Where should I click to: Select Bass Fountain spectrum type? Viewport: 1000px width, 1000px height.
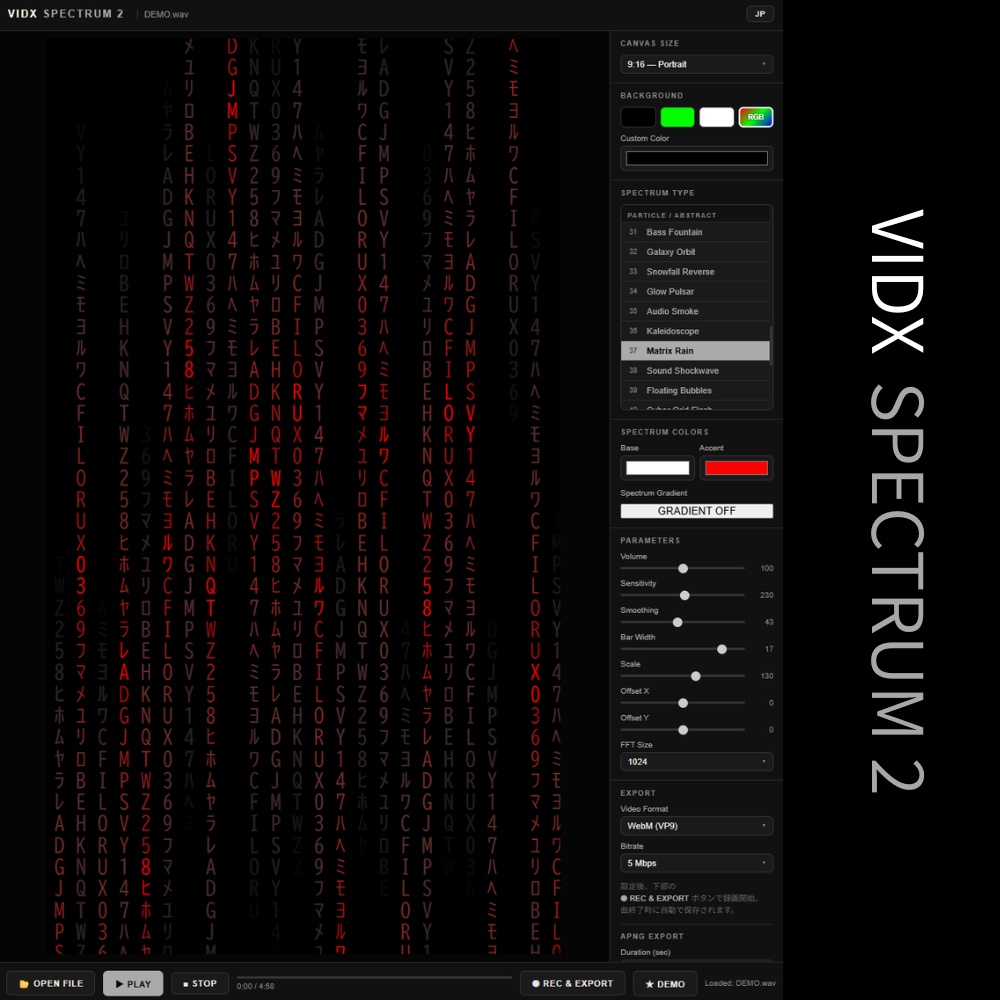pyautogui.click(x=695, y=232)
